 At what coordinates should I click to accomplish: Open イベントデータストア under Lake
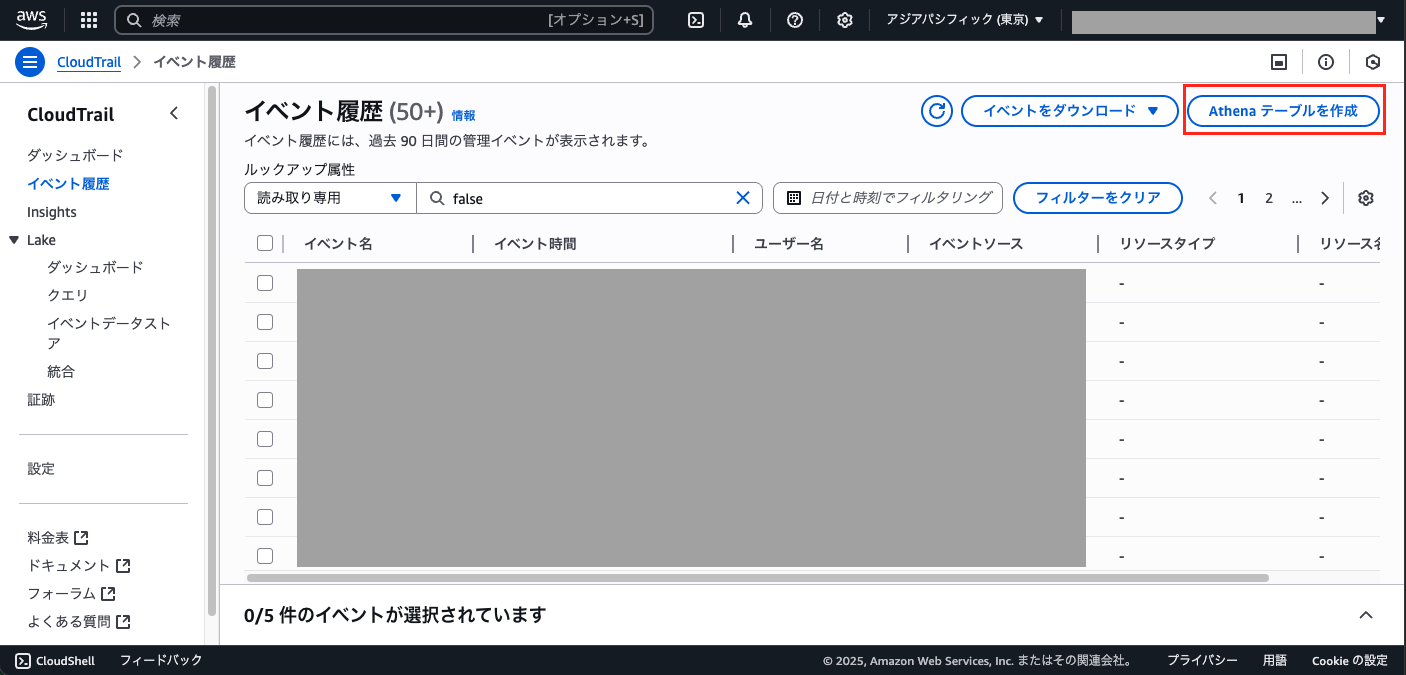point(109,333)
